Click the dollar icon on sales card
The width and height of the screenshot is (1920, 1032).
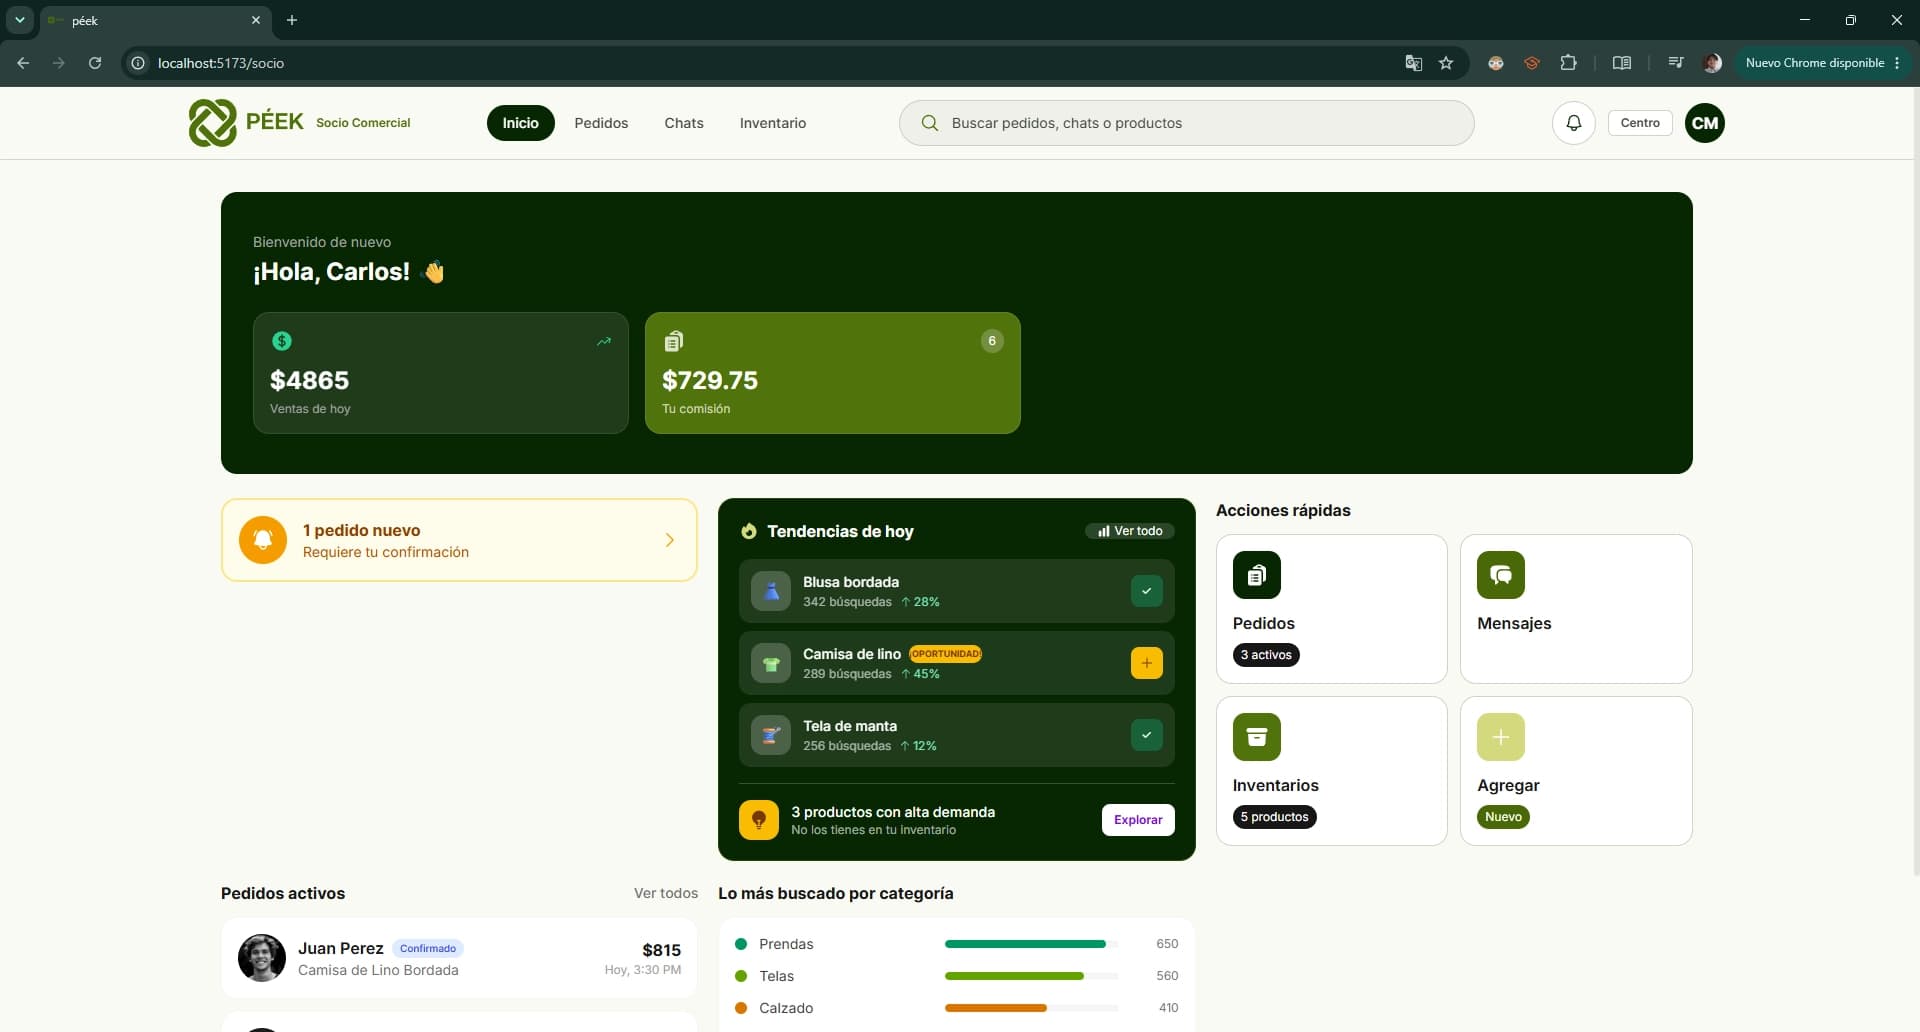(x=282, y=341)
